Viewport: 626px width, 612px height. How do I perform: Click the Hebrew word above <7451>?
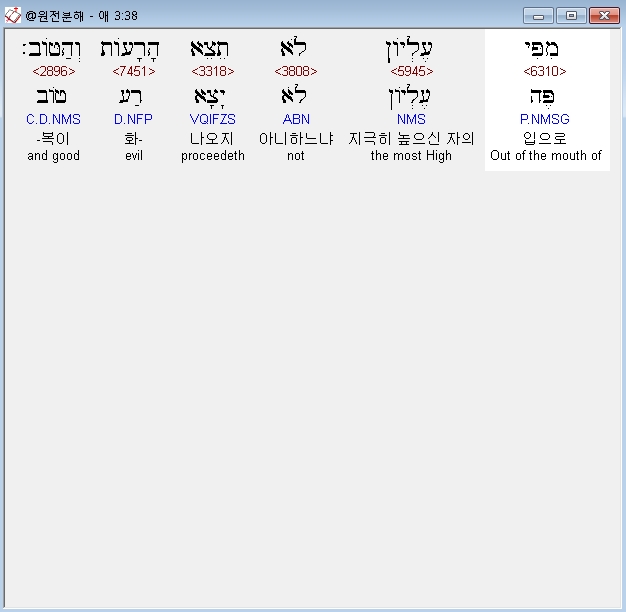click(130, 50)
